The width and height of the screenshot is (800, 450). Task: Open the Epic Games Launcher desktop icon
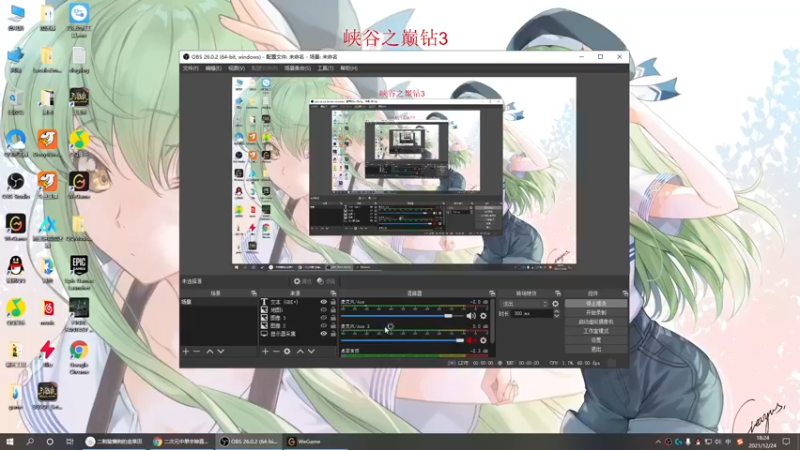(79, 272)
